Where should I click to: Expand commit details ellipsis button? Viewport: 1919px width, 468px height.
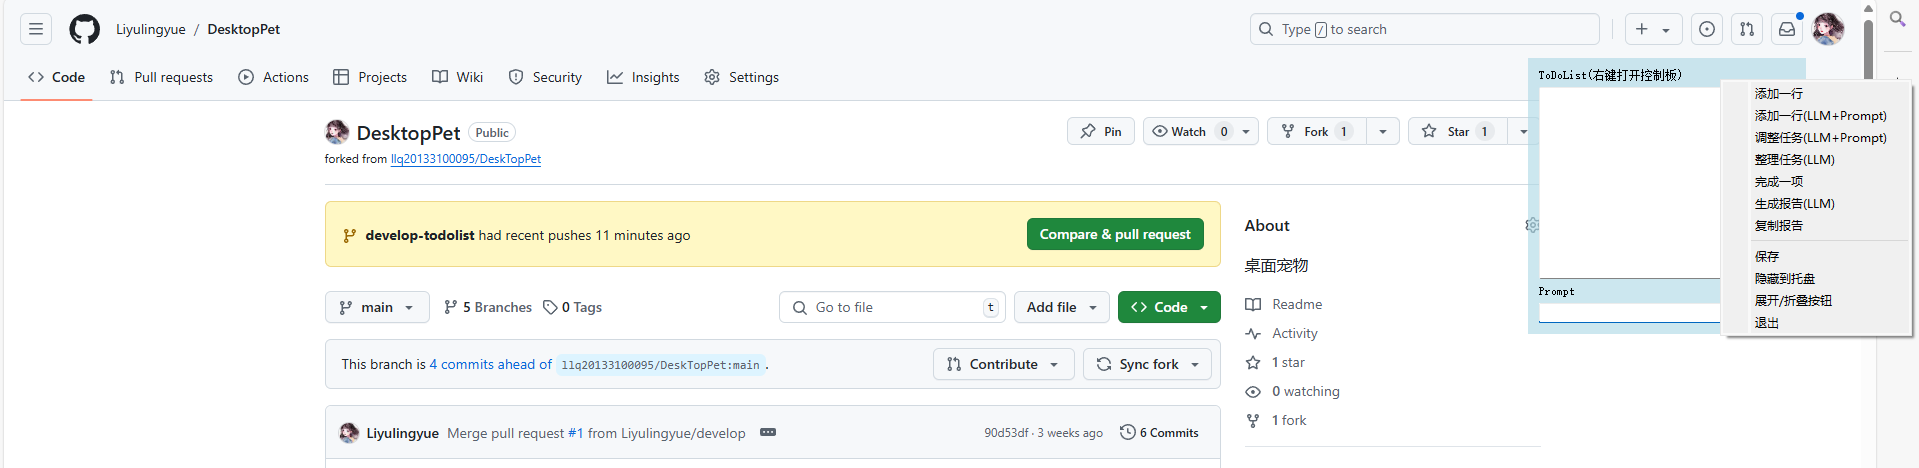point(768,432)
